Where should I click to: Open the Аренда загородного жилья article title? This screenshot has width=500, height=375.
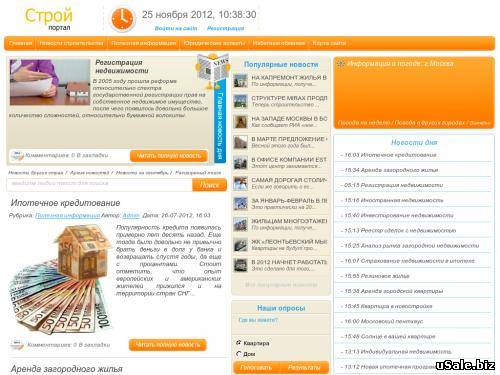coord(67,369)
